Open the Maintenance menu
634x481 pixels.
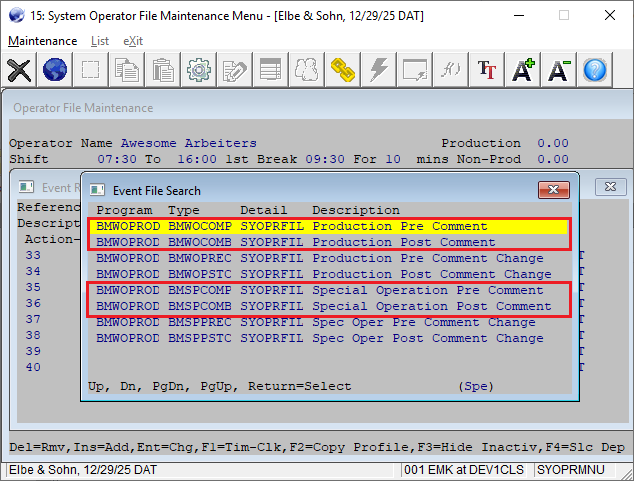(x=42, y=41)
